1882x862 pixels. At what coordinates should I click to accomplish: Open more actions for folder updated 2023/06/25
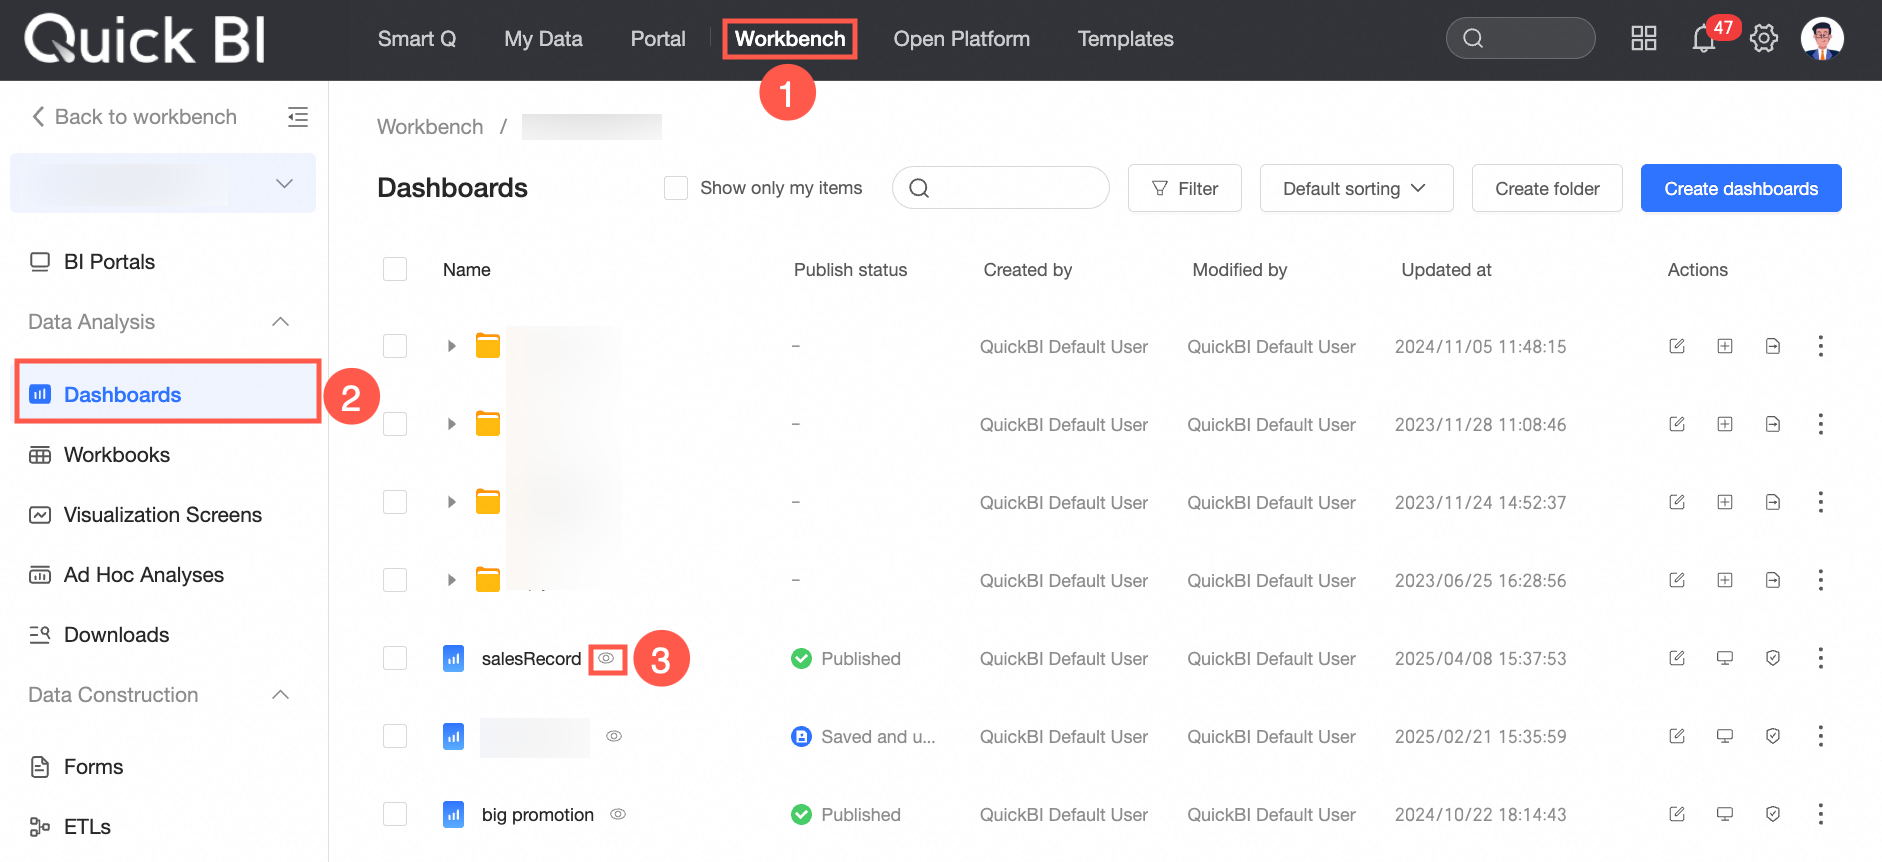point(1821,580)
